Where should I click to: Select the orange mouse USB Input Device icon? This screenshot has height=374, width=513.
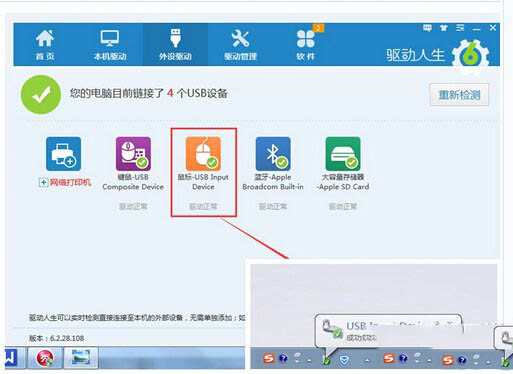click(x=203, y=154)
